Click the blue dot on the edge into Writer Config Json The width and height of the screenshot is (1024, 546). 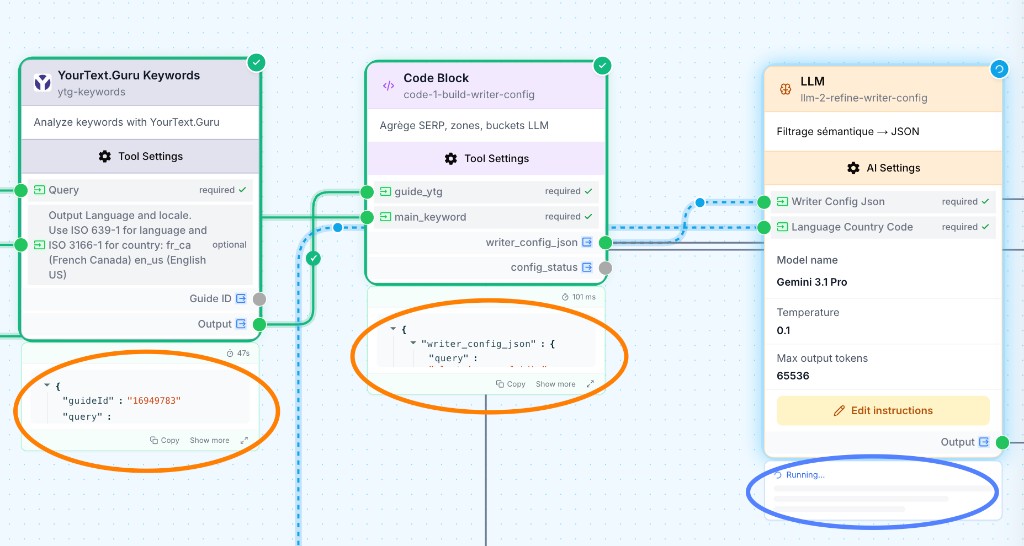699,202
